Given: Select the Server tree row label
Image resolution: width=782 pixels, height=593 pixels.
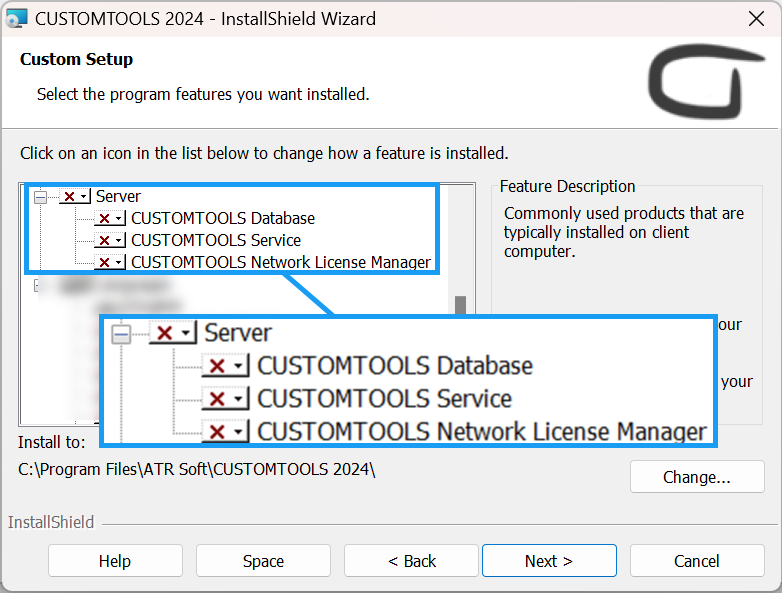Looking at the screenshot, I should click(118, 197).
